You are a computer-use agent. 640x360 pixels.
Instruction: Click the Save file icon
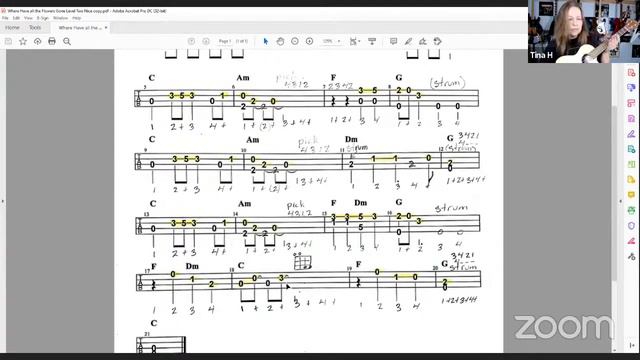[8, 41]
